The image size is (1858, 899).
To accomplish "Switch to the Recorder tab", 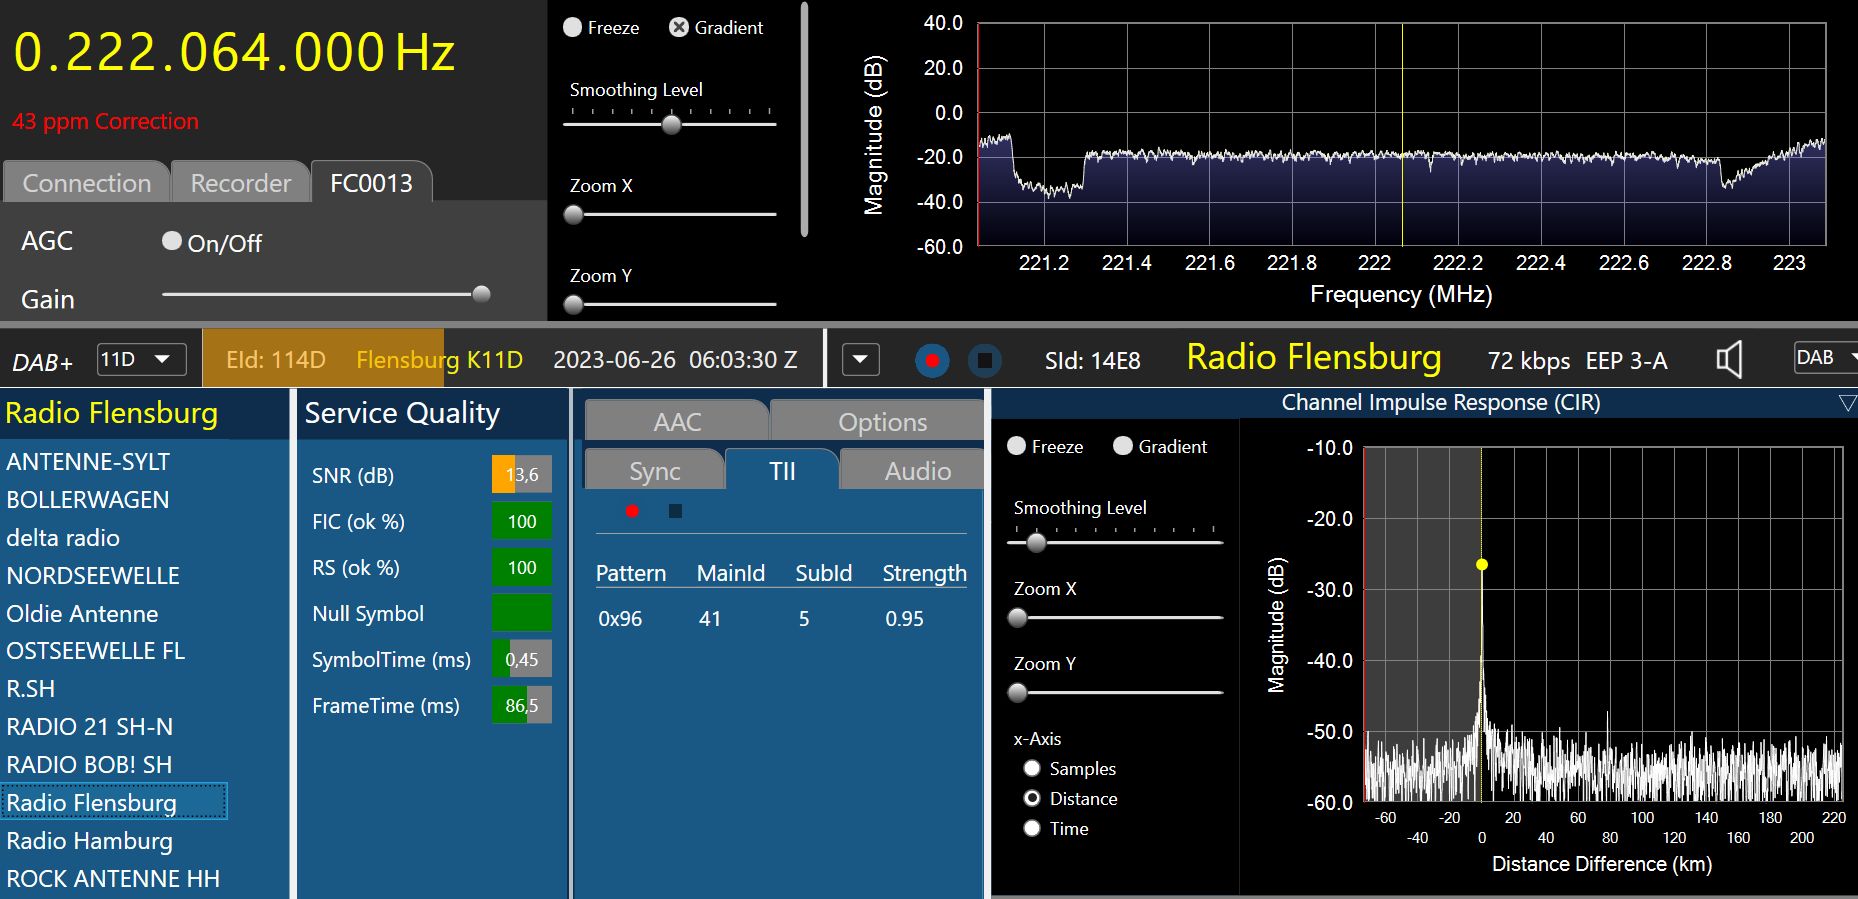I will tap(240, 183).
